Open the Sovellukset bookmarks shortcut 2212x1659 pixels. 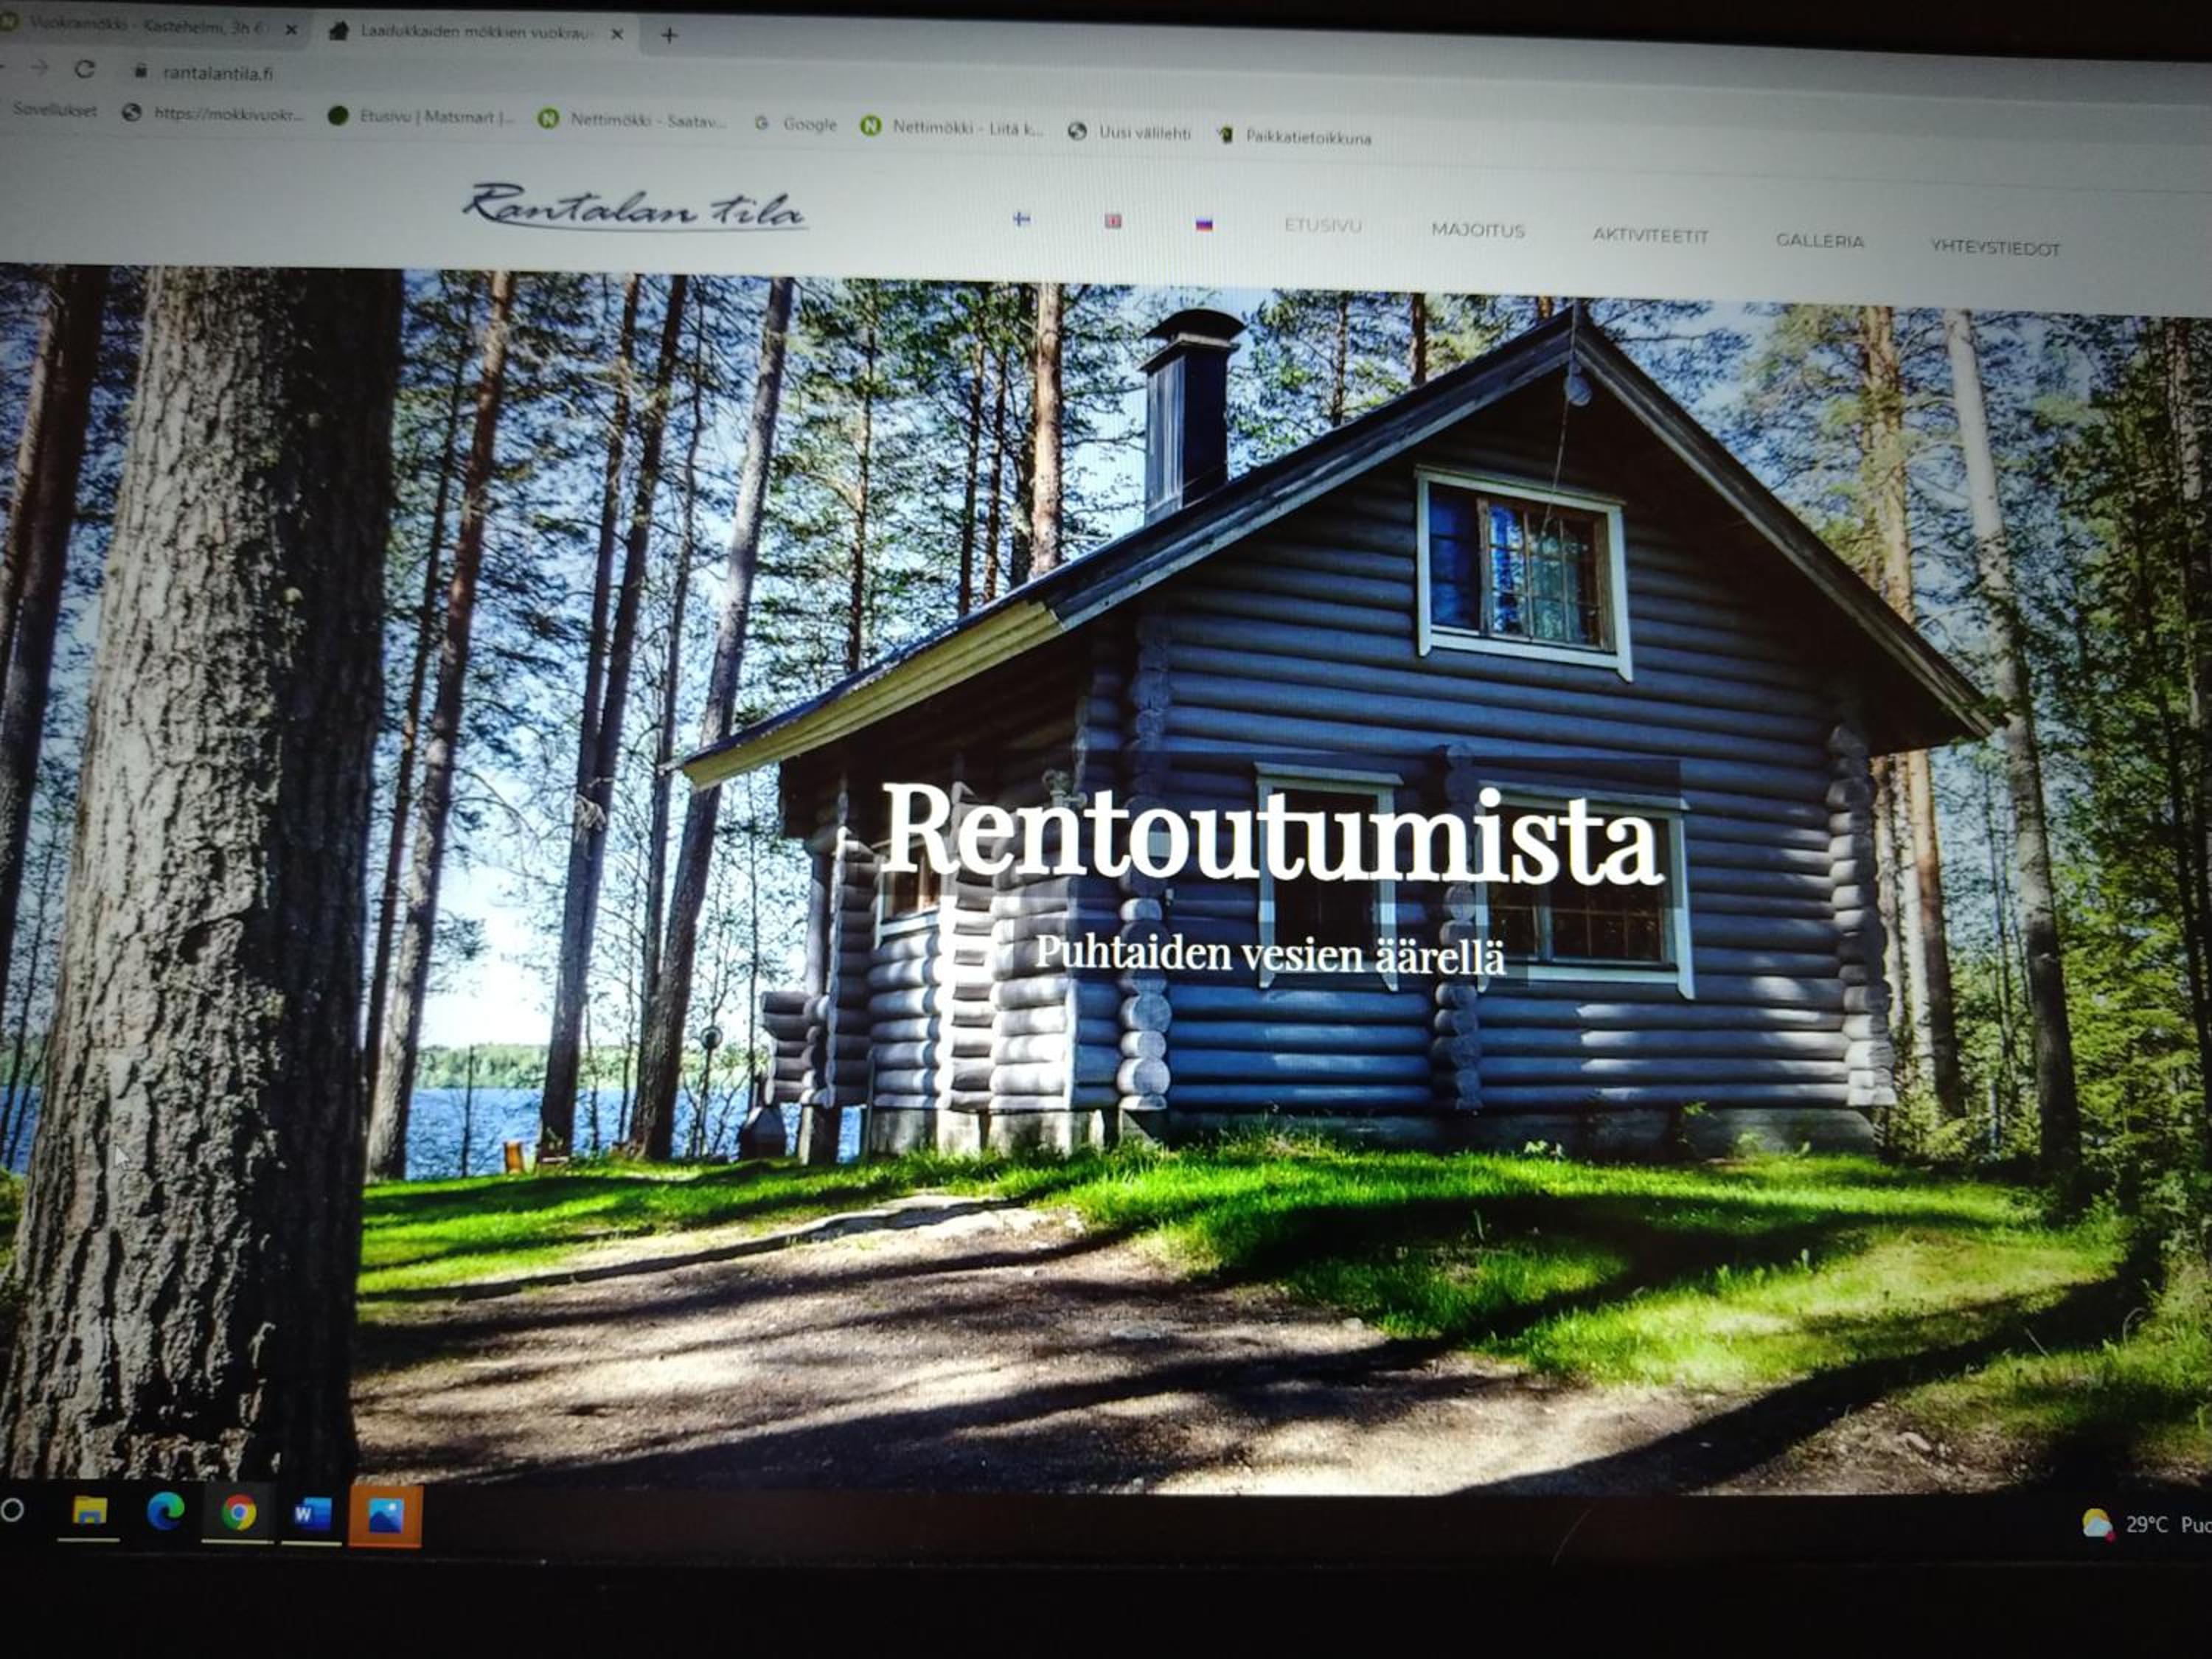coord(55,109)
